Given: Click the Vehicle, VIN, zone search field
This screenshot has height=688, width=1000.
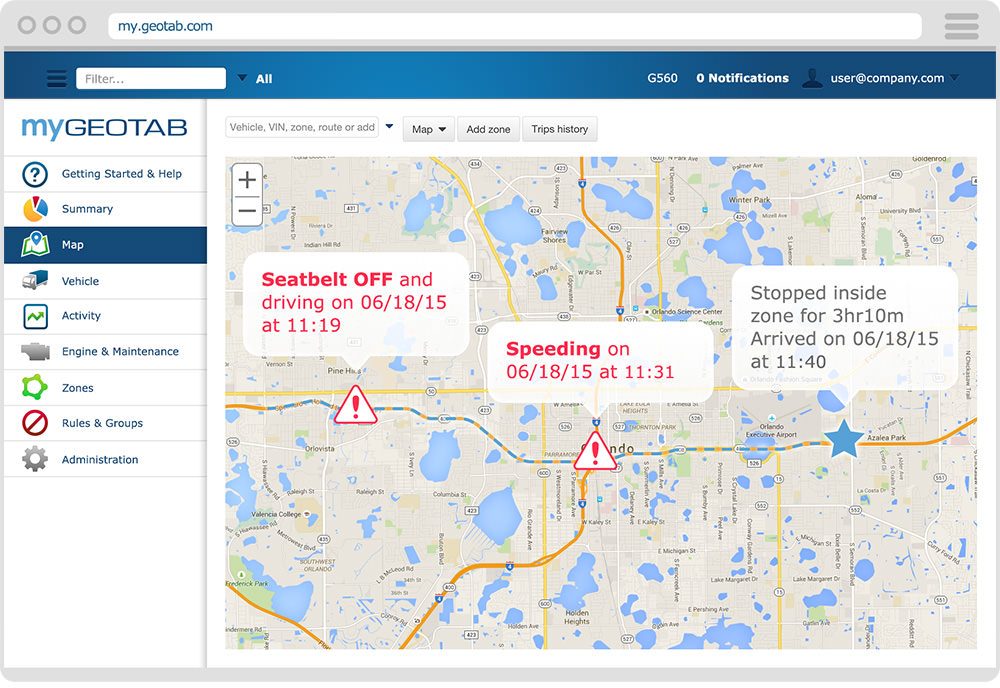Looking at the screenshot, I should click(302, 127).
